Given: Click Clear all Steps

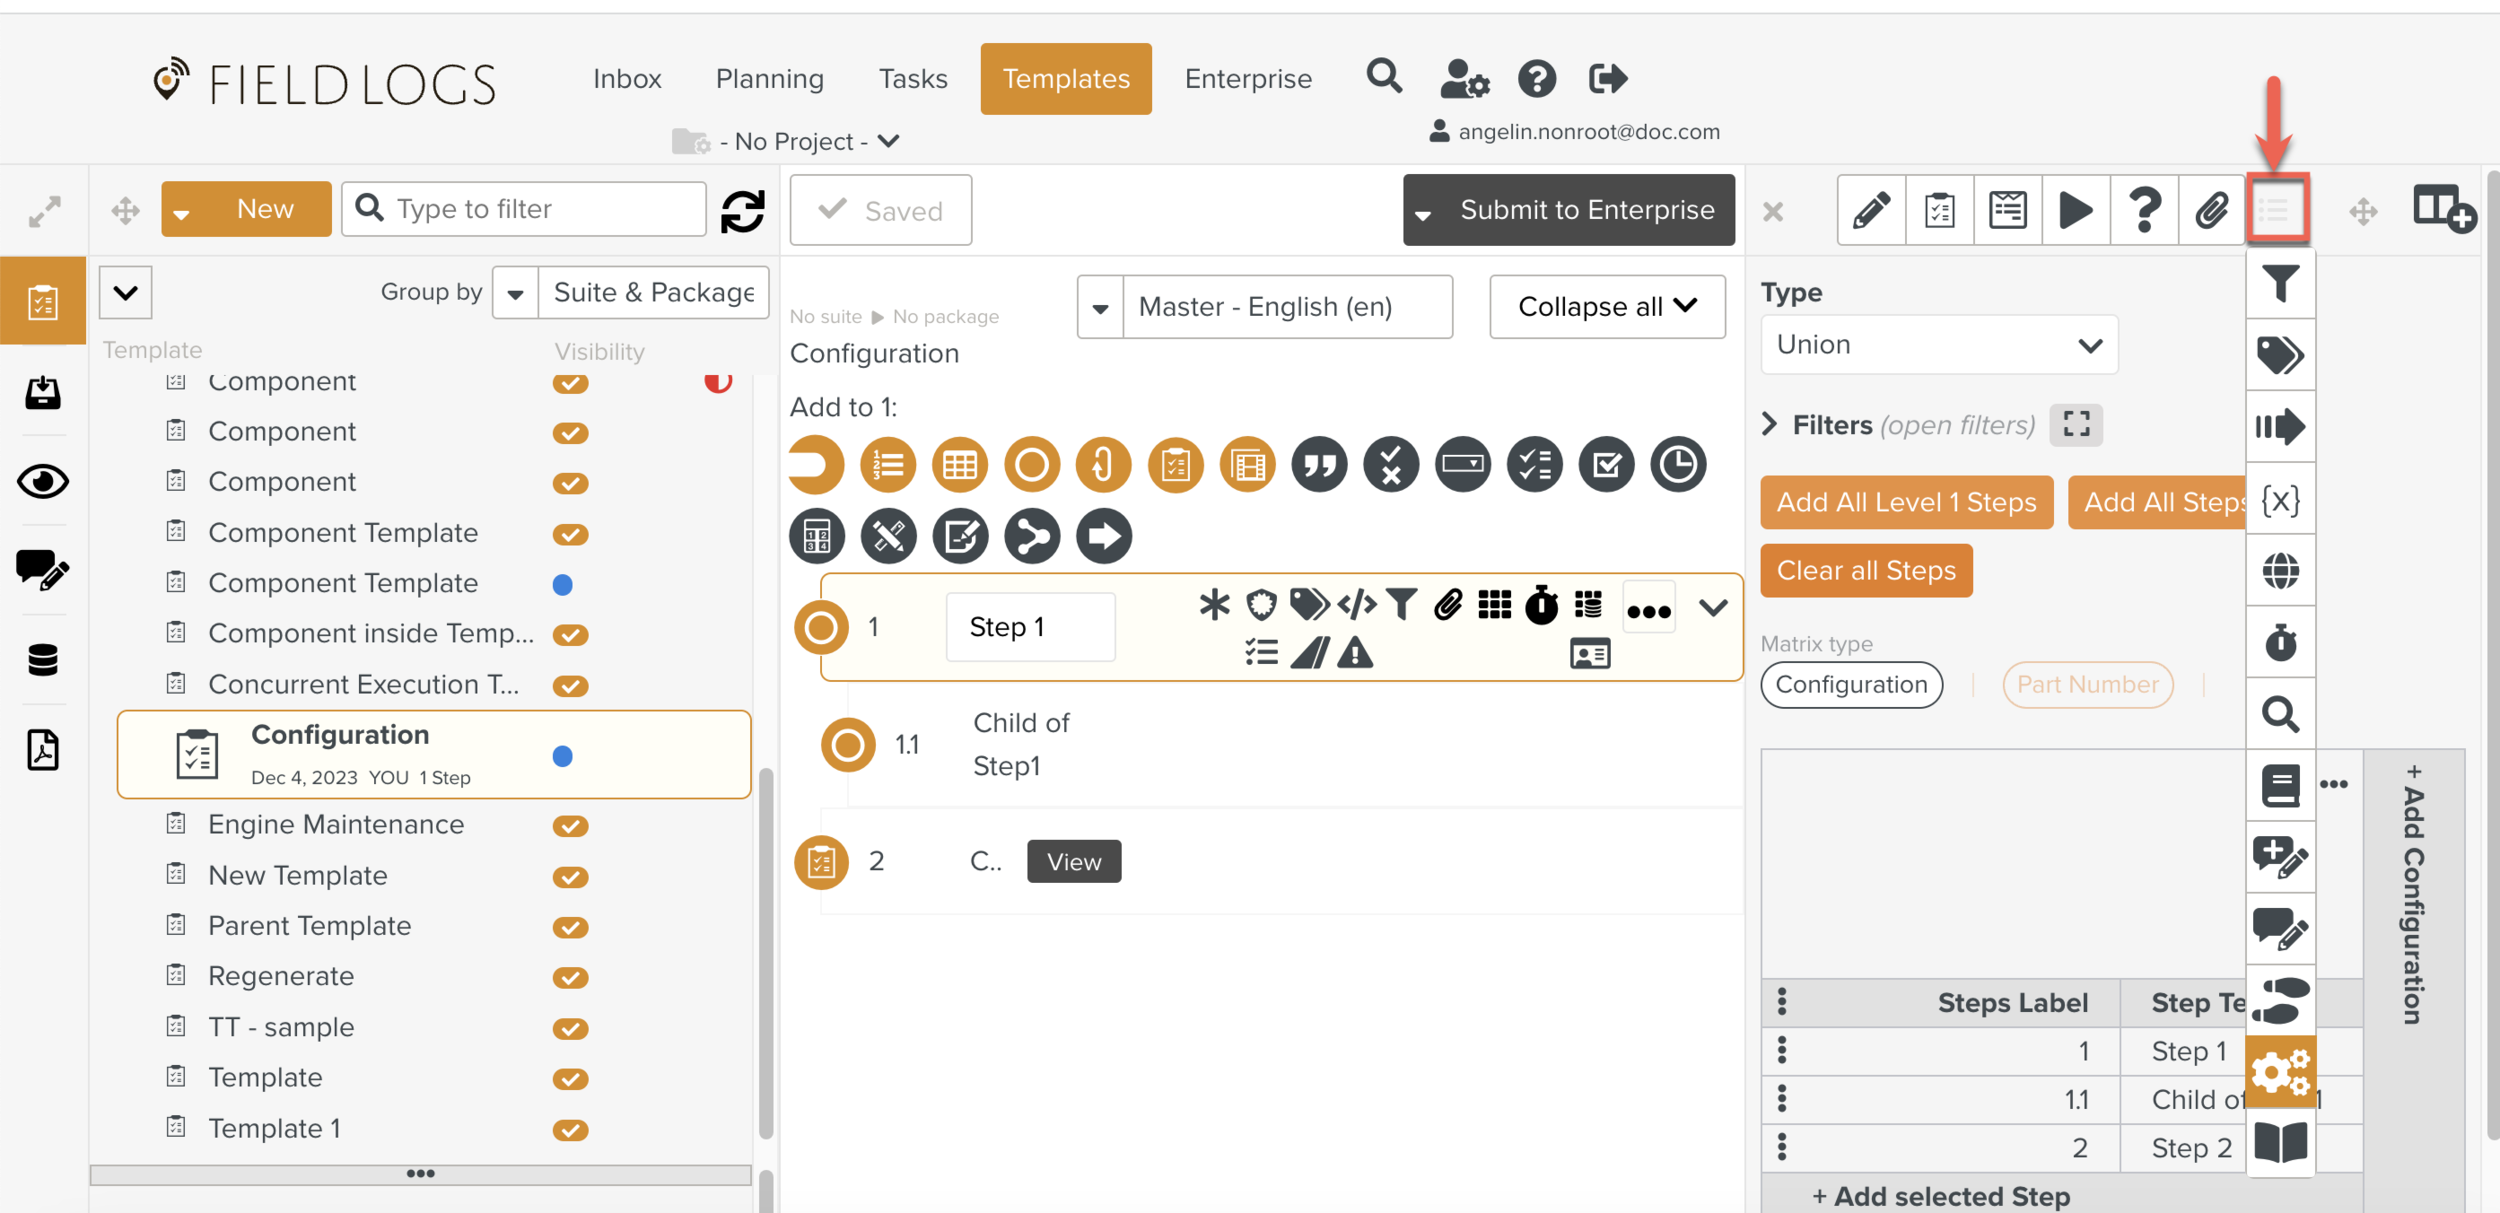Looking at the screenshot, I should click(1866, 570).
